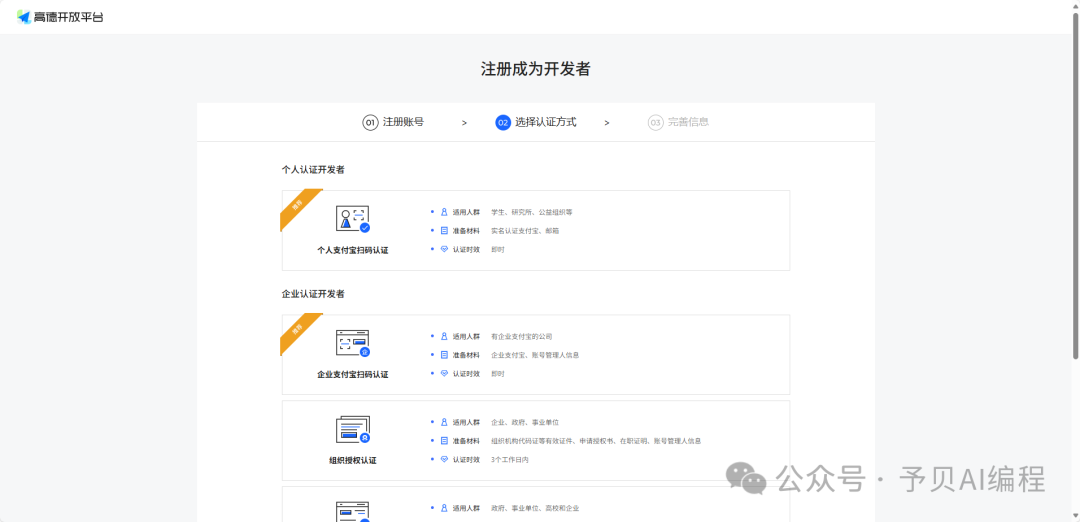Image resolution: width=1080 pixels, height=522 pixels.
Task: Choose 组织授权认证 option title
Action: (353, 461)
